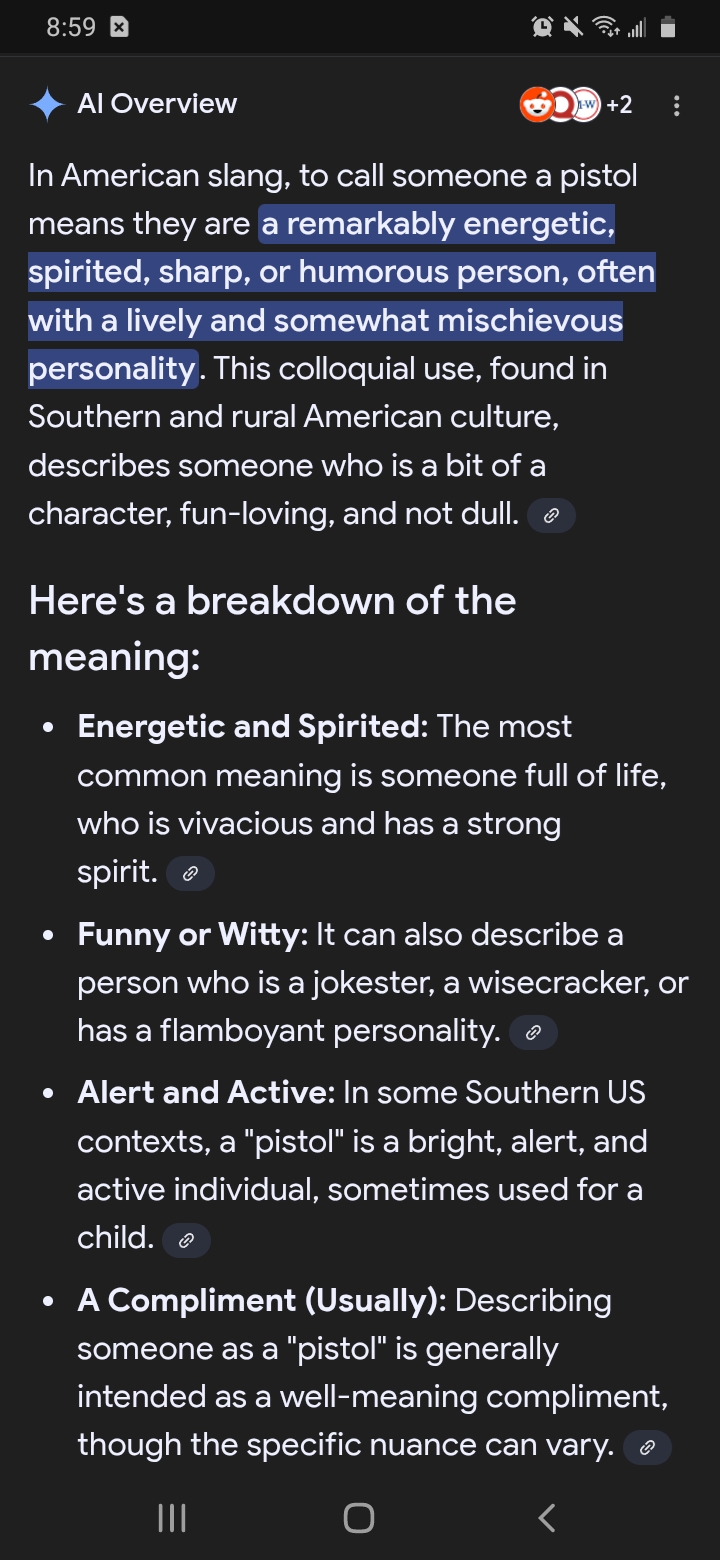Viewport: 720px width, 1560px height.
Task: Tap the J-W source icon
Action: point(587,105)
